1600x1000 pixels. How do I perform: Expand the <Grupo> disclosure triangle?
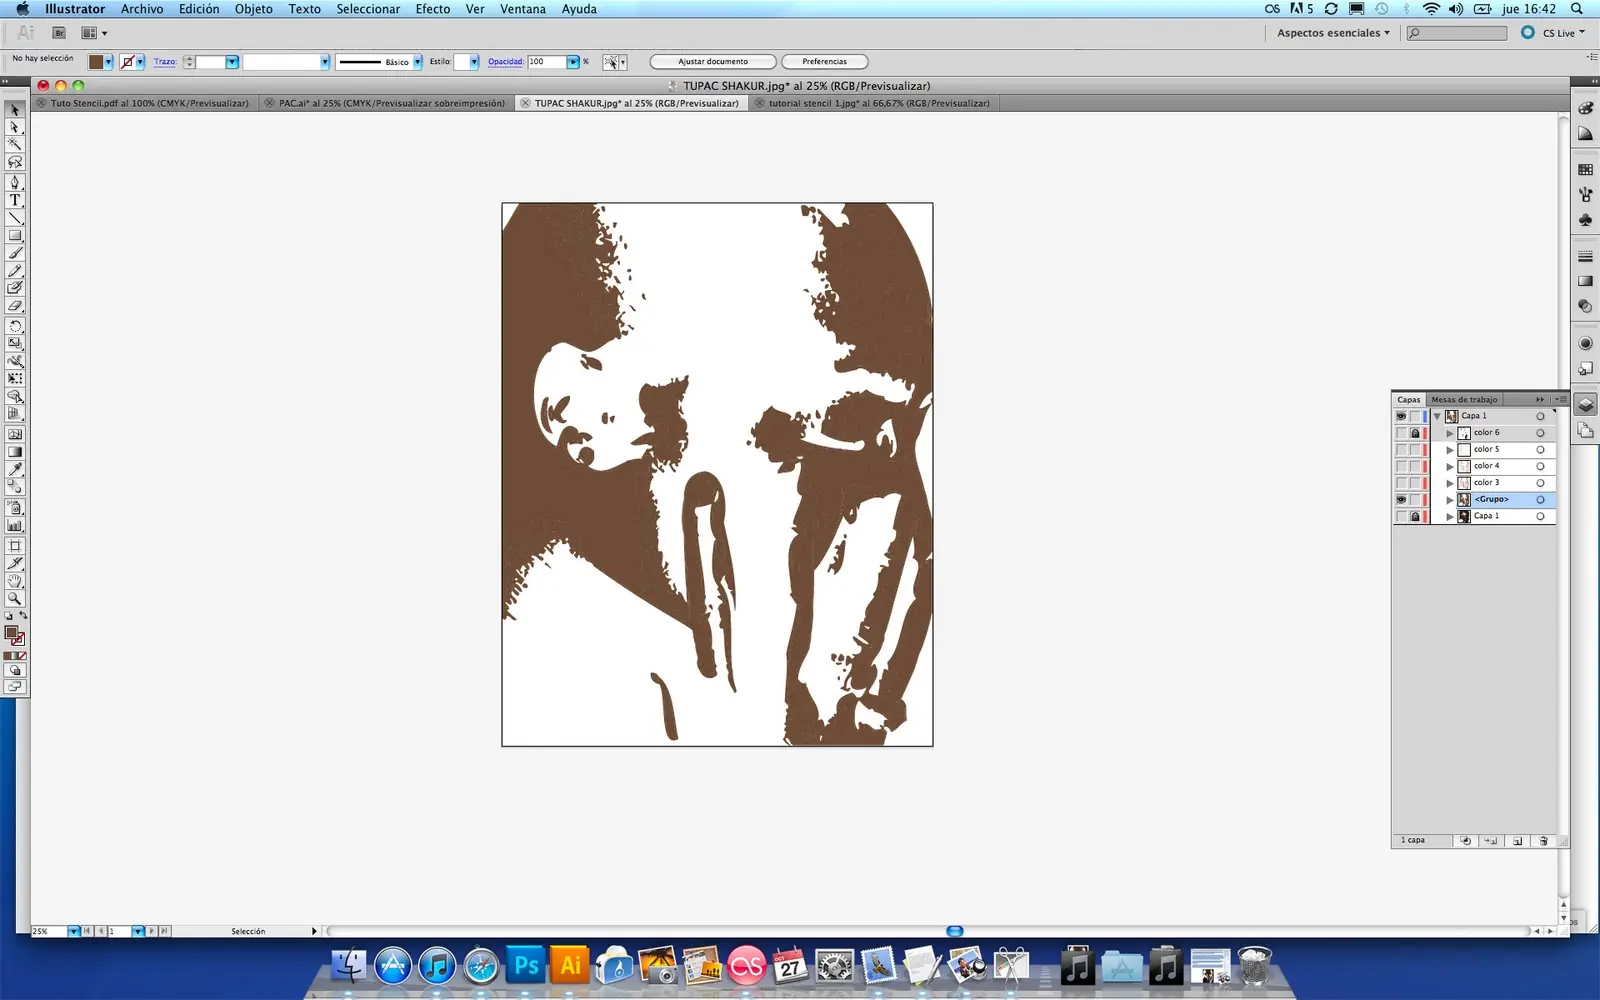click(1450, 500)
